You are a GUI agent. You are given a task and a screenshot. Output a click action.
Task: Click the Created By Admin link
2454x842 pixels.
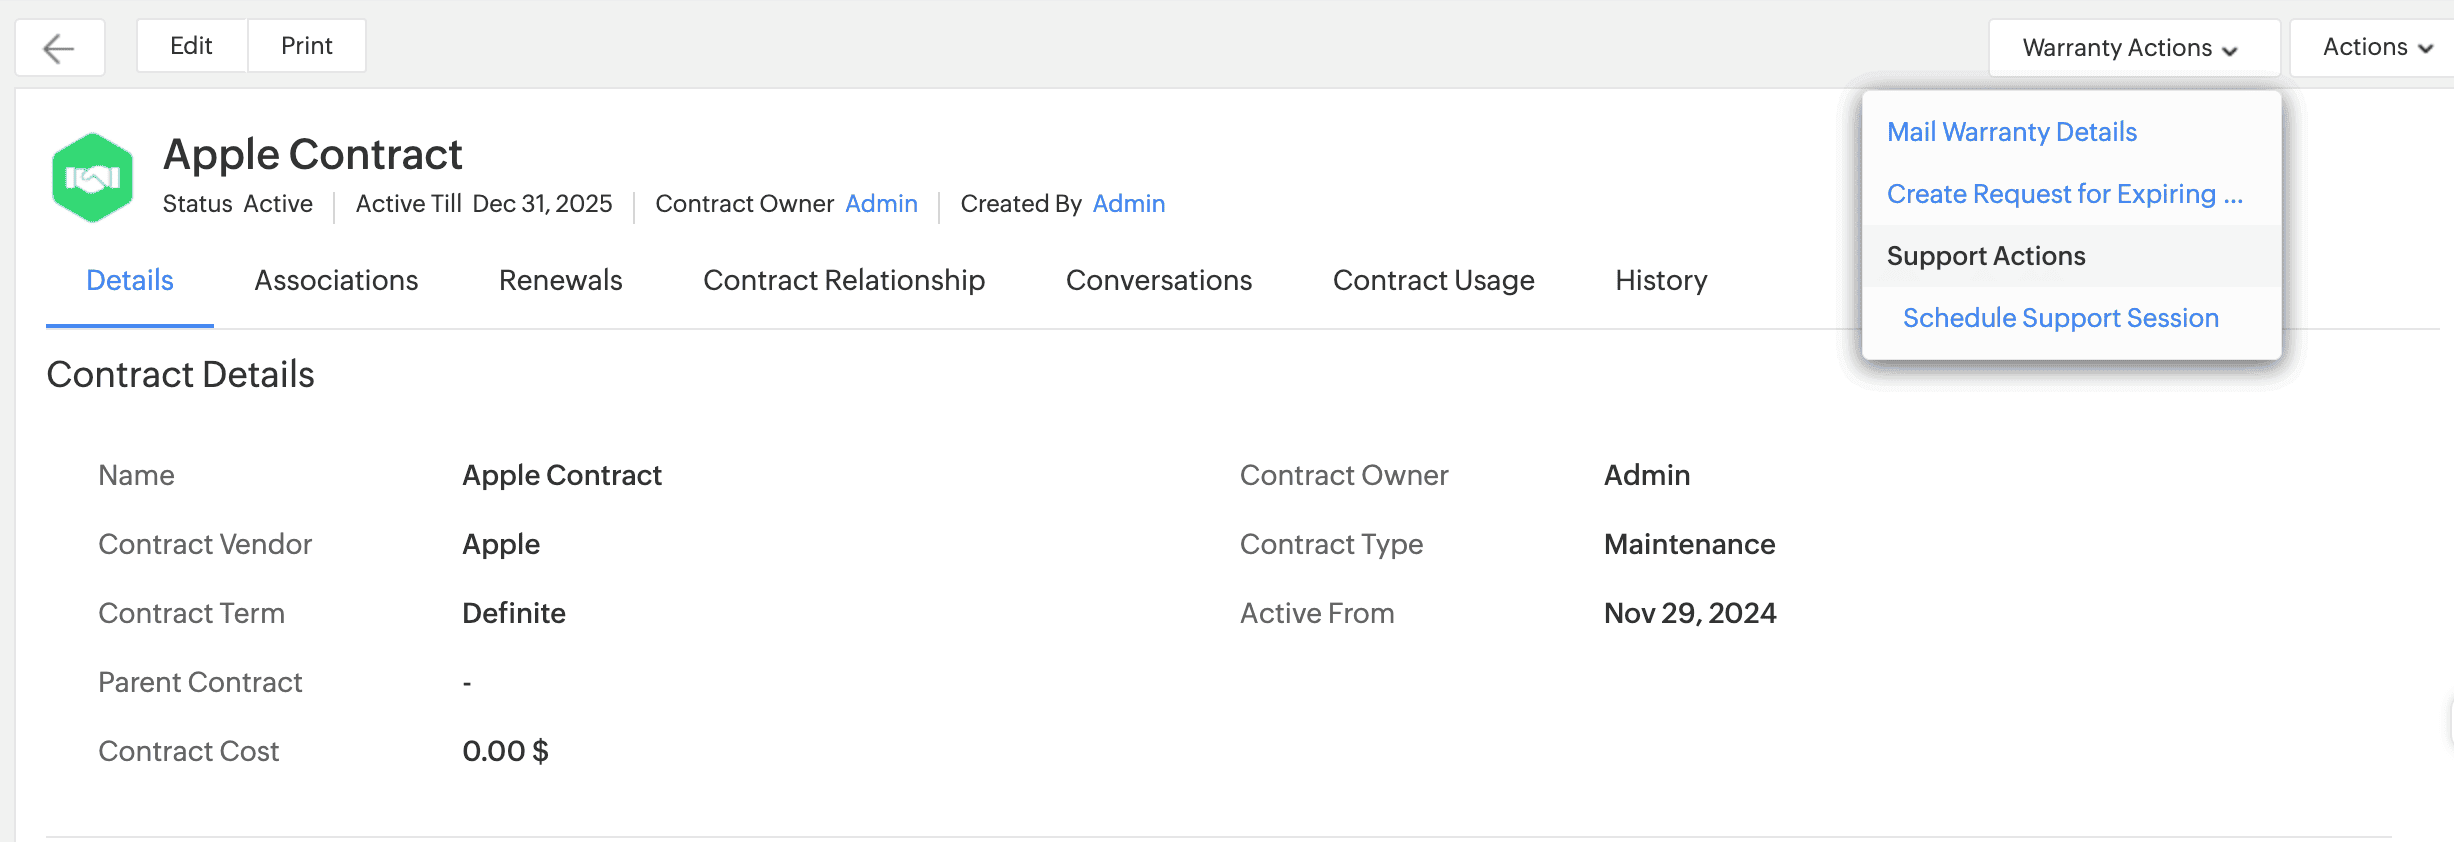(x=1128, y=204)
